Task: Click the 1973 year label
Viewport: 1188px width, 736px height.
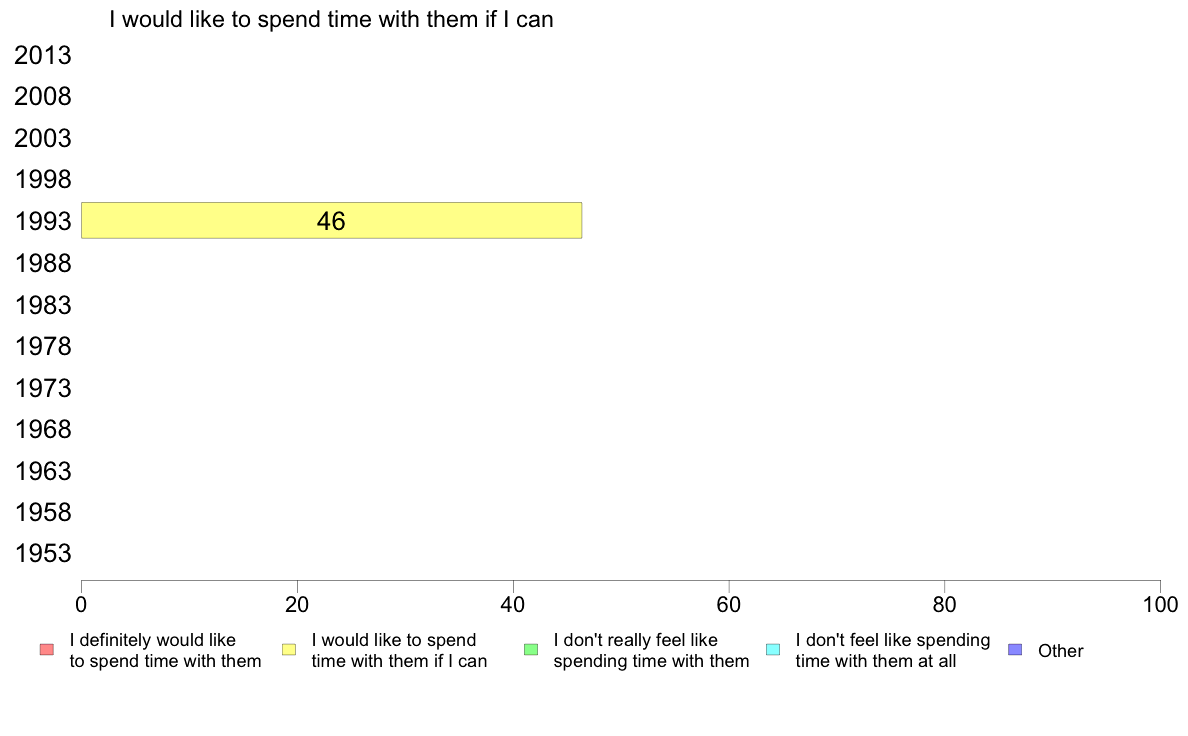Action: tap(43, 388)
